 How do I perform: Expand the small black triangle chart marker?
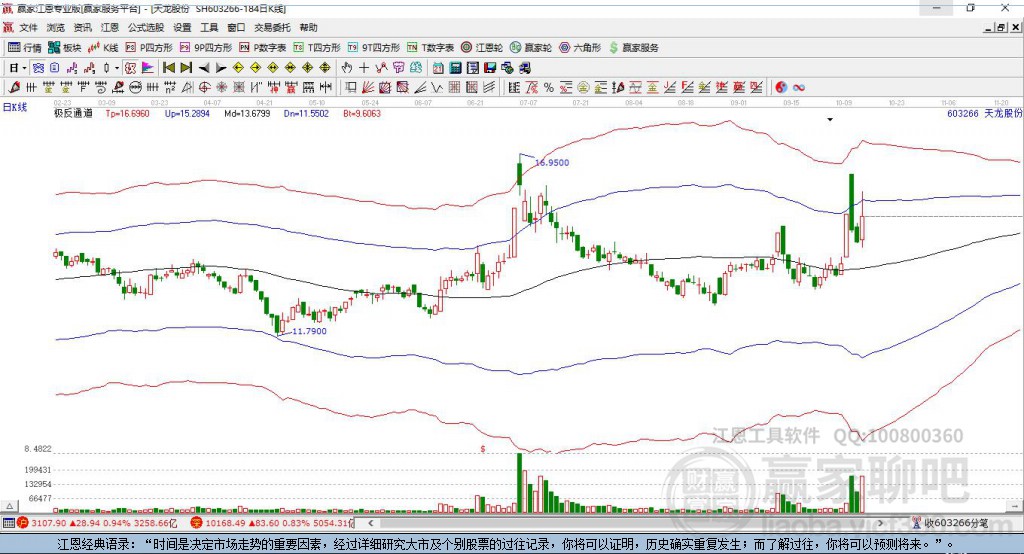830,120
